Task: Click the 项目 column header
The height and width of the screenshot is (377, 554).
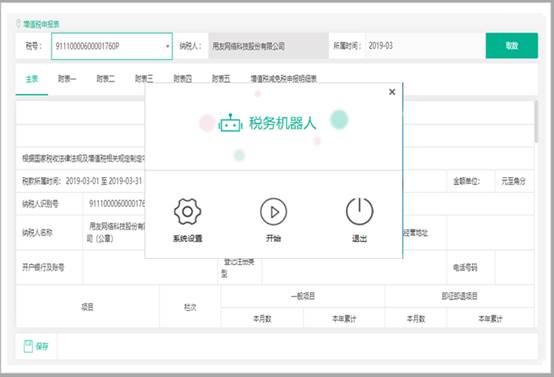Action: click(x=88, y=307)
